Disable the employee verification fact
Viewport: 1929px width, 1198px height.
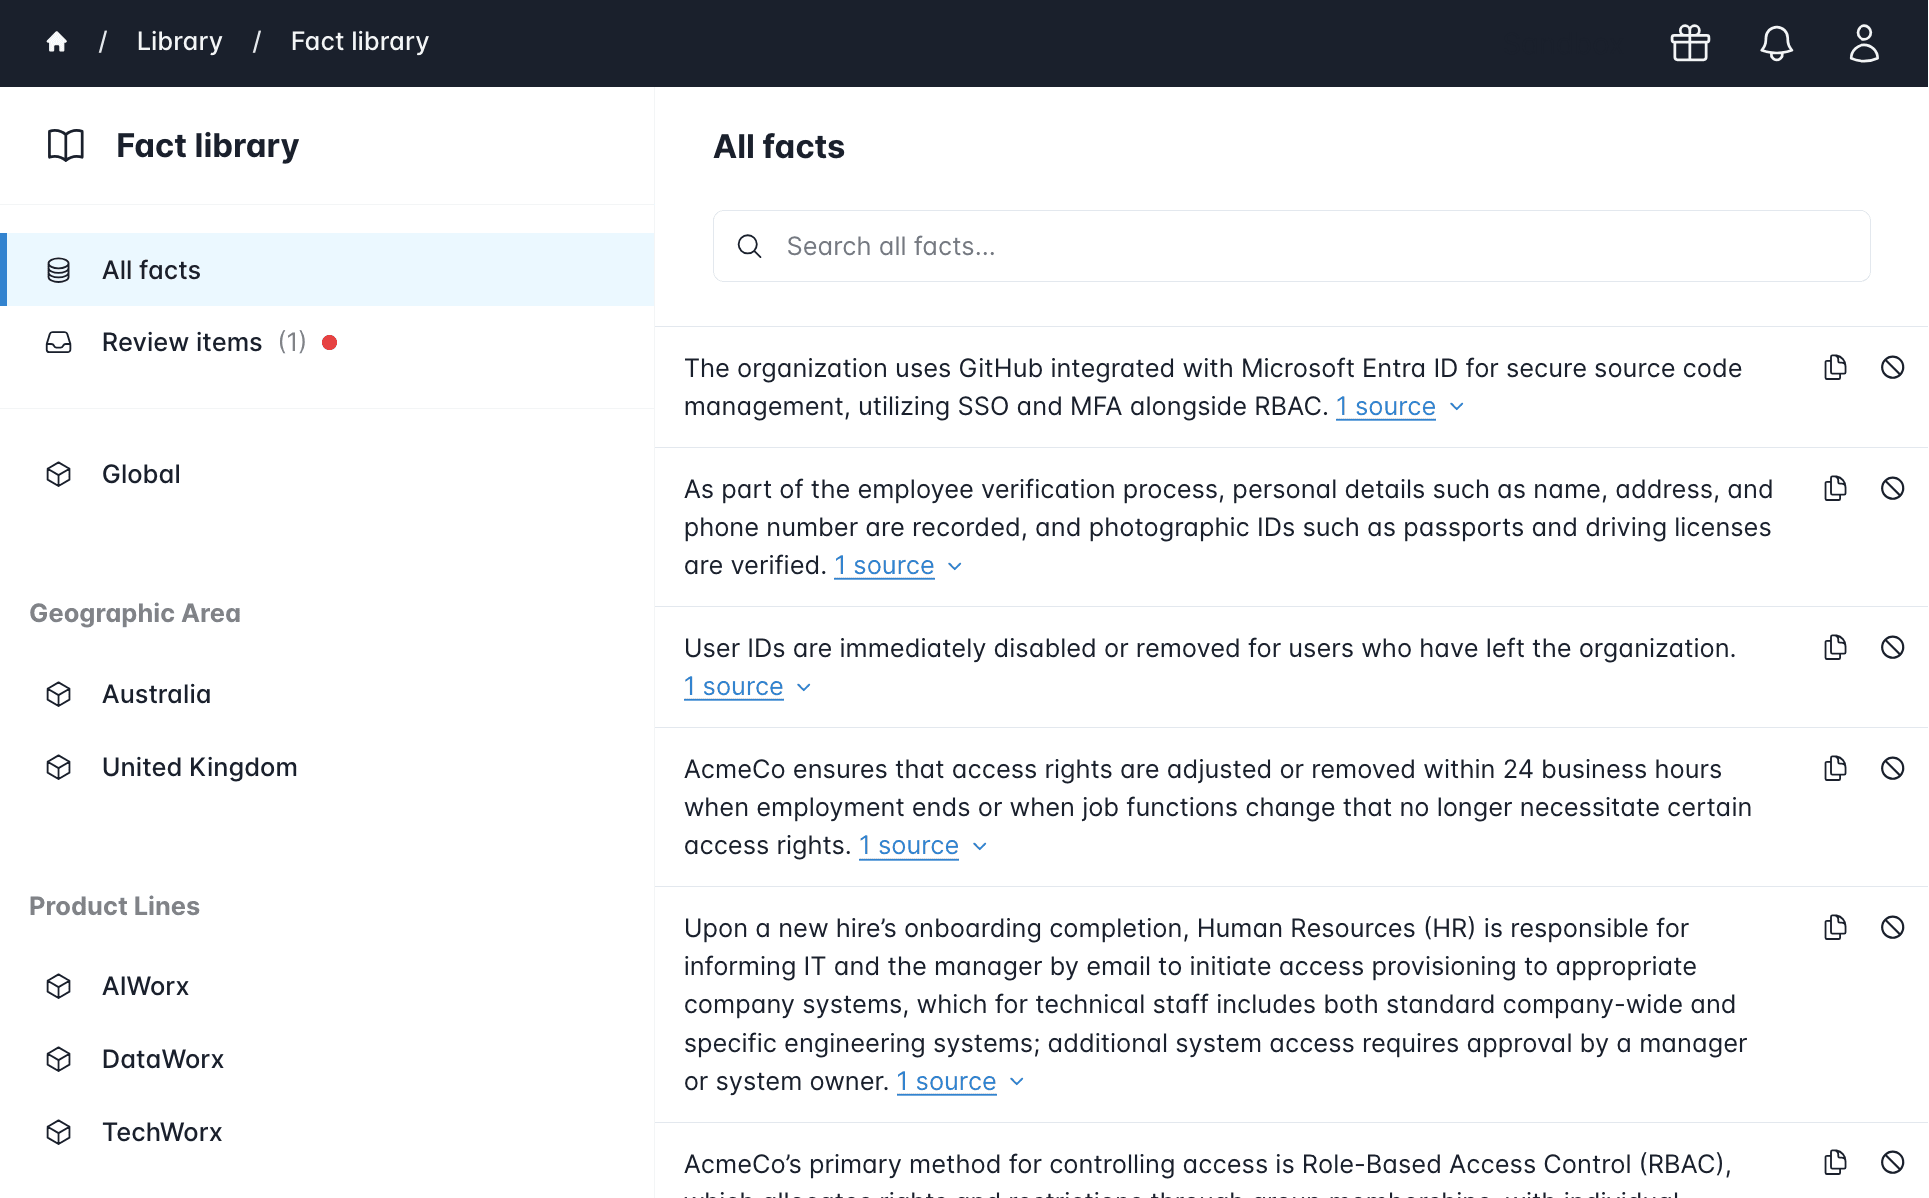(1892, 489)
